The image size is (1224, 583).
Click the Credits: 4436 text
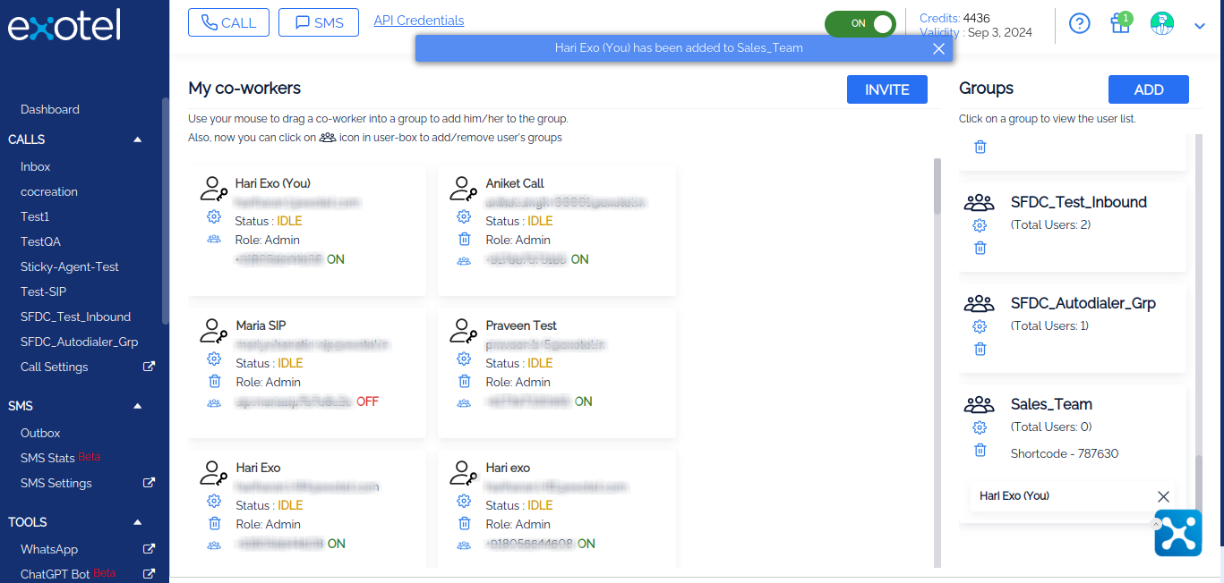click(x=954, y=18)
